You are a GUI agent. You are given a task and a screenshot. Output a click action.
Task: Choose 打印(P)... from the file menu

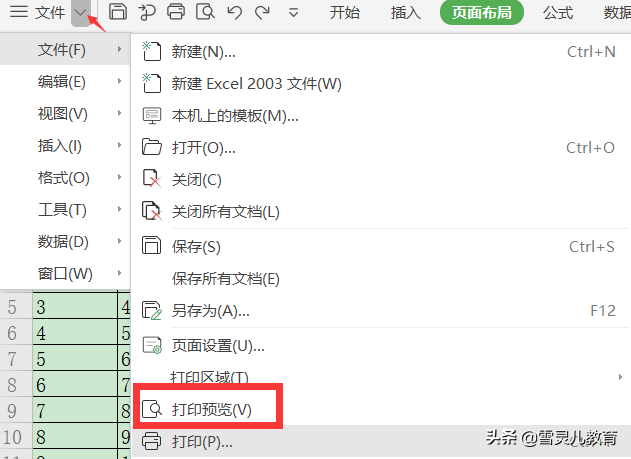coord(380,442)
